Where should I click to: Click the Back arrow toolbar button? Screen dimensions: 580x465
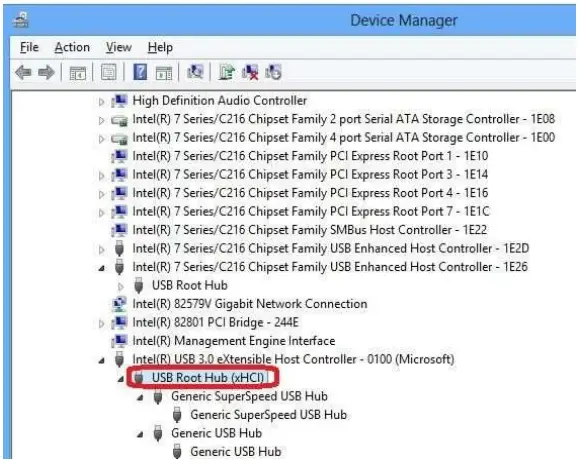pyautogui.click(x=23, y=72)
